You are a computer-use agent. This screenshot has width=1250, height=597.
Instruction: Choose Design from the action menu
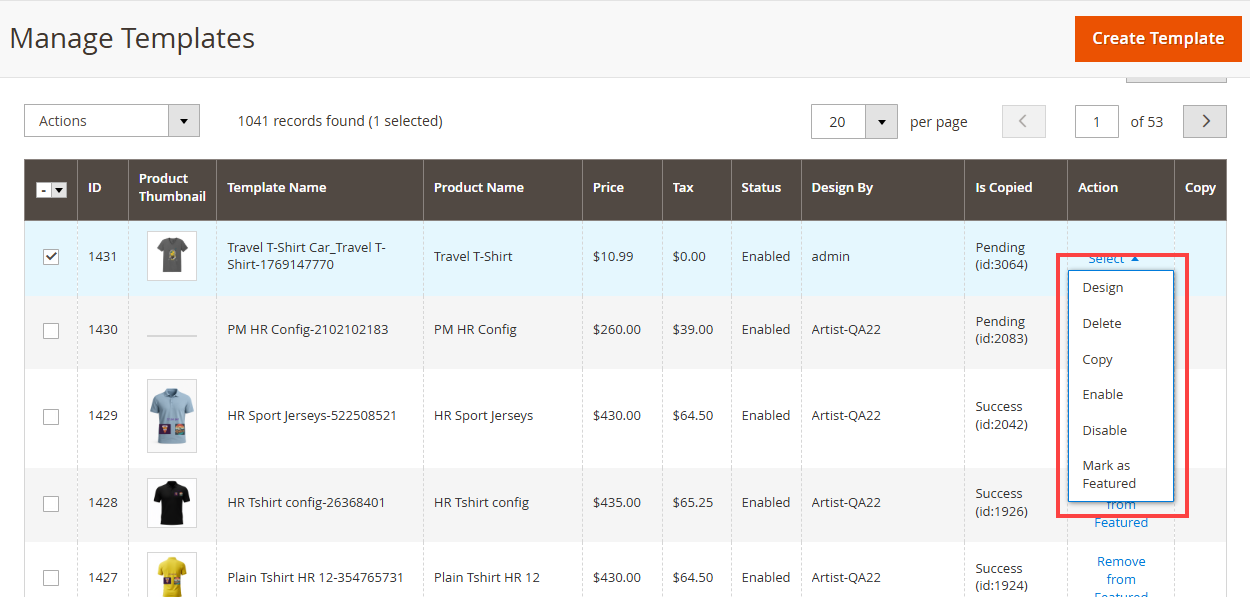(1103, 288)
